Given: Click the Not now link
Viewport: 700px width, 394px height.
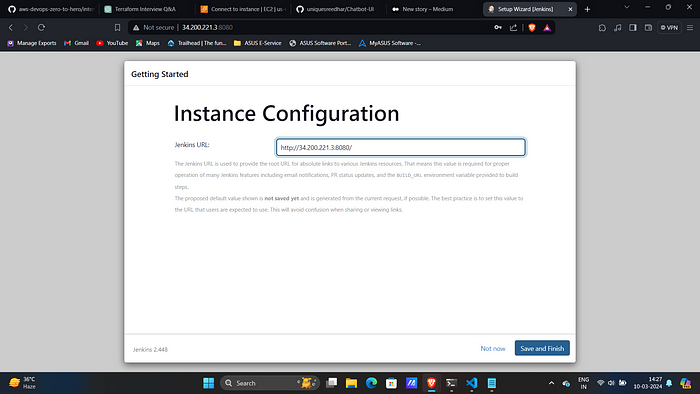Looking at the screenshot, I should (493, 348).
